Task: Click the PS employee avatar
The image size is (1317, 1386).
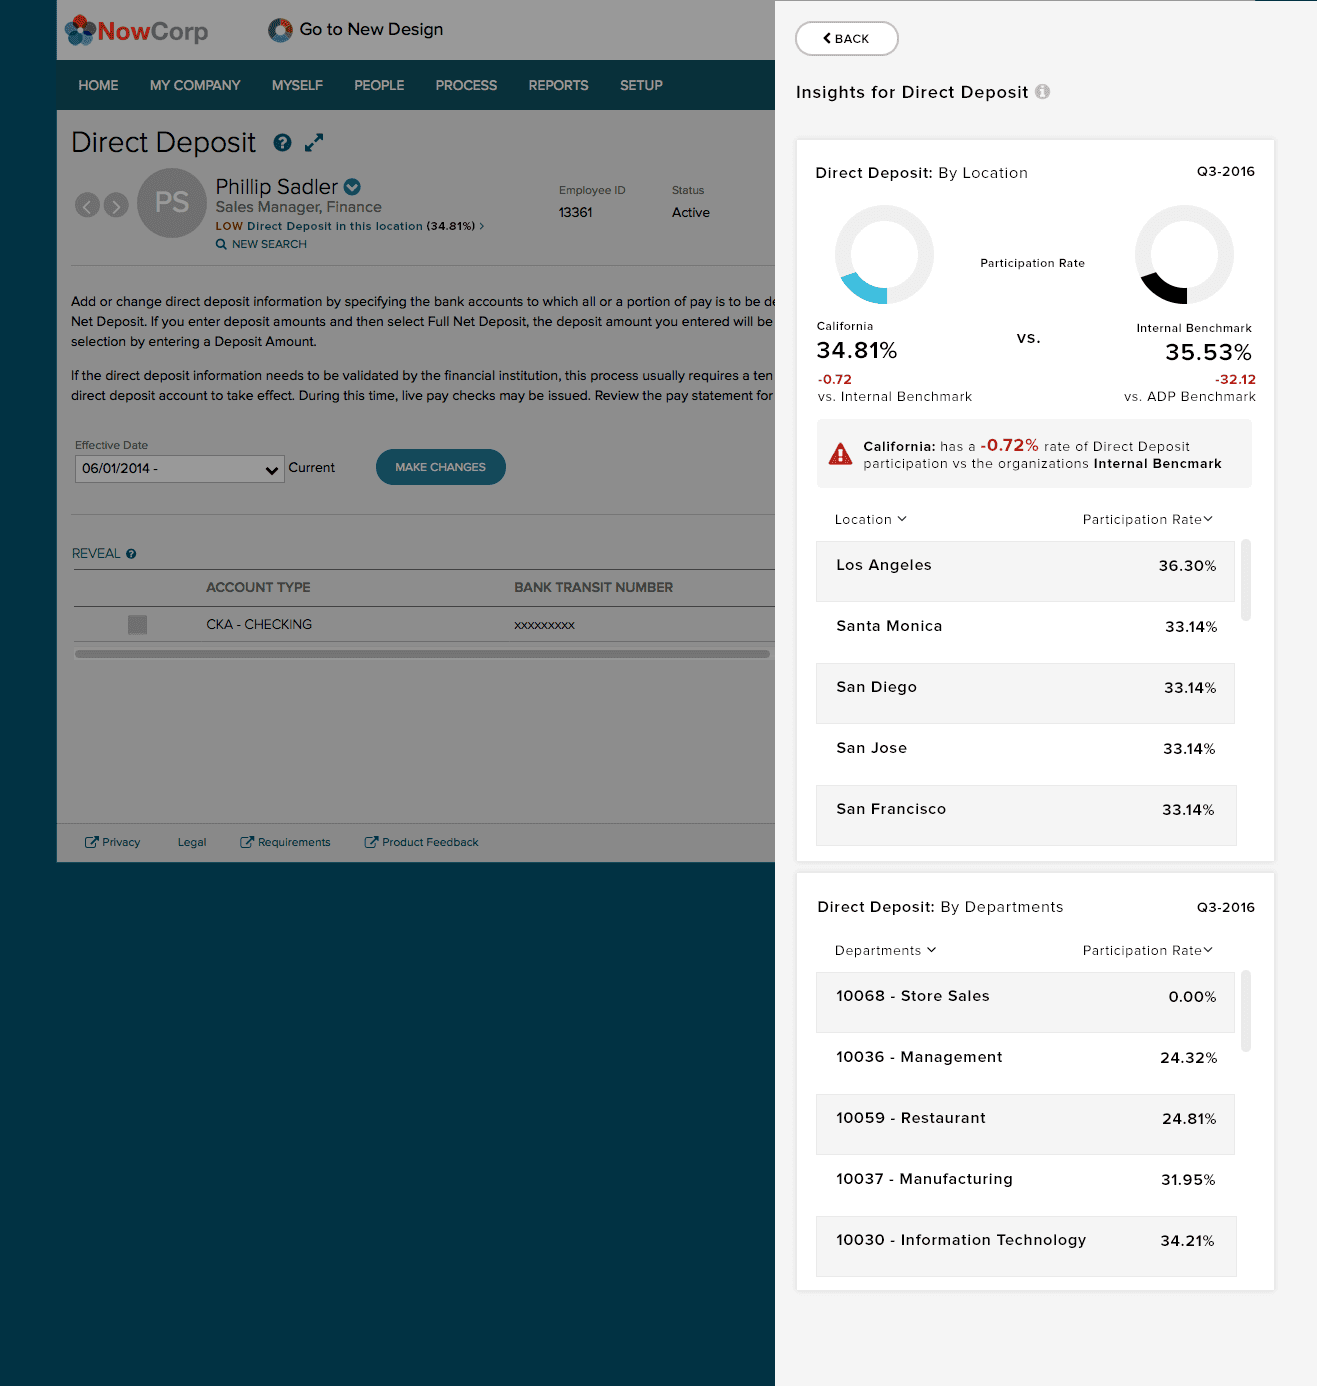Action: pyautogui.click(x=172, y=203)
